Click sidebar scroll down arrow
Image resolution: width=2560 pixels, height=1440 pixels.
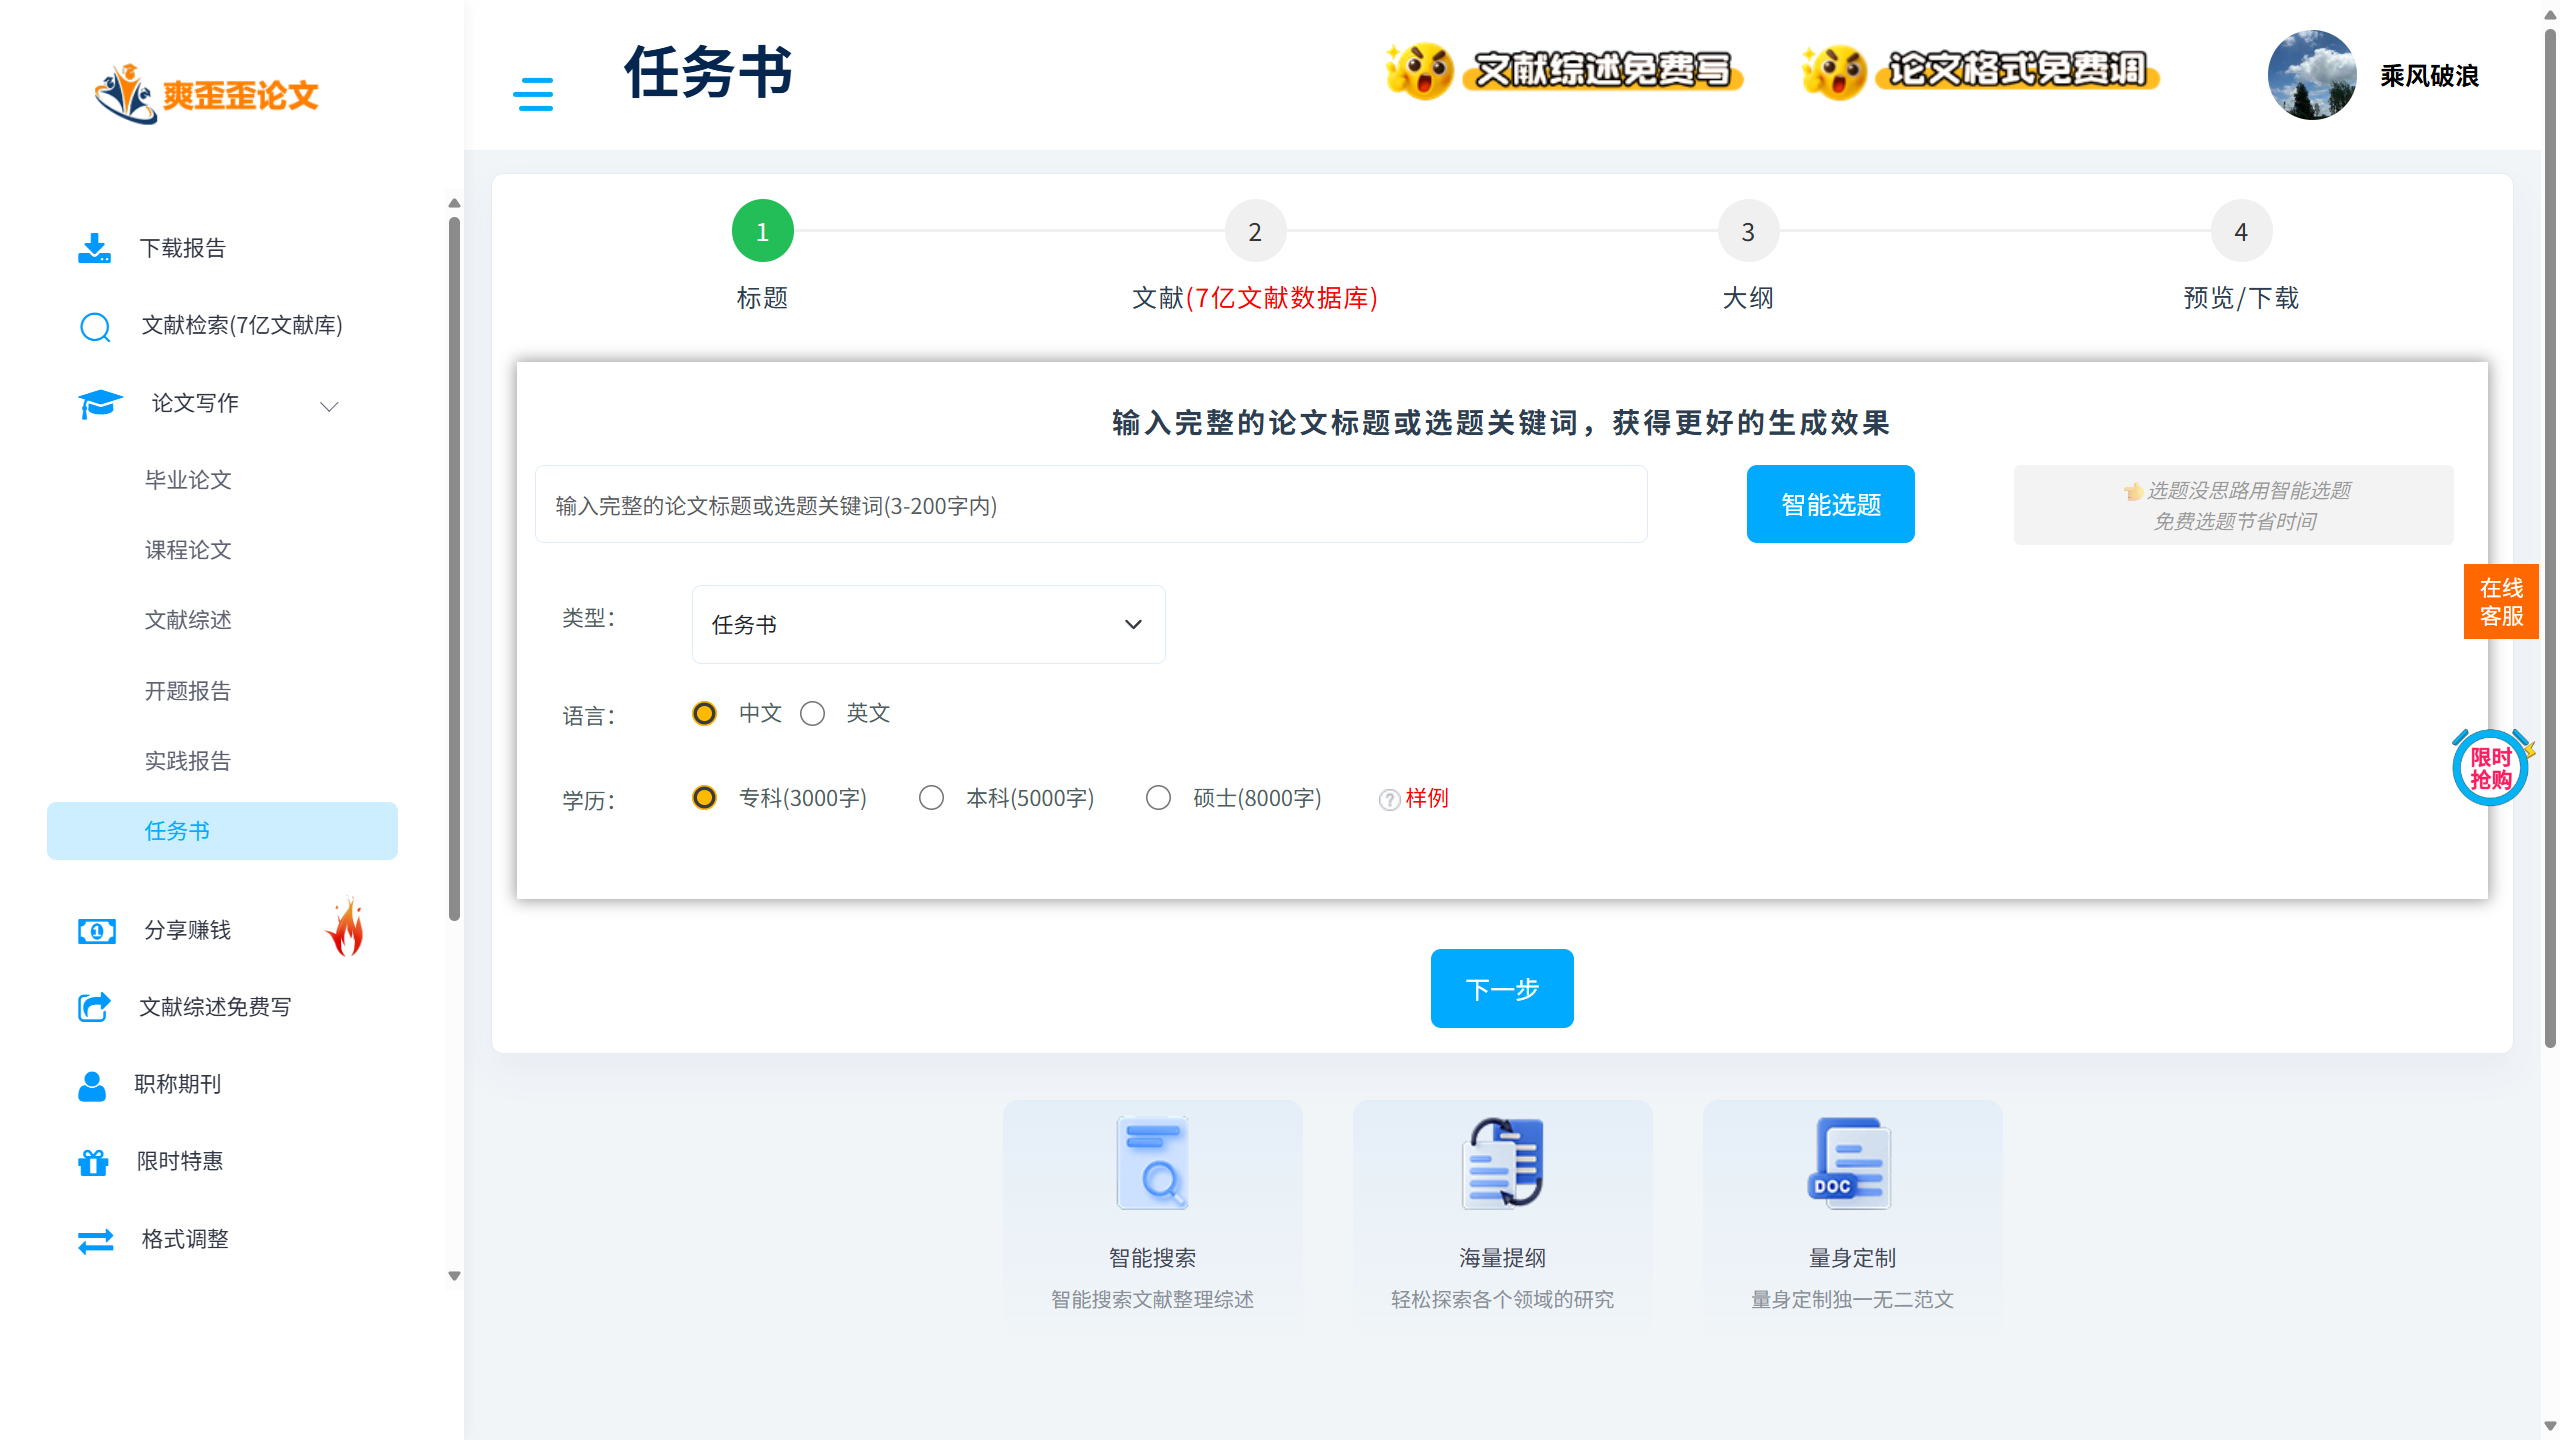pos(454,1276)
